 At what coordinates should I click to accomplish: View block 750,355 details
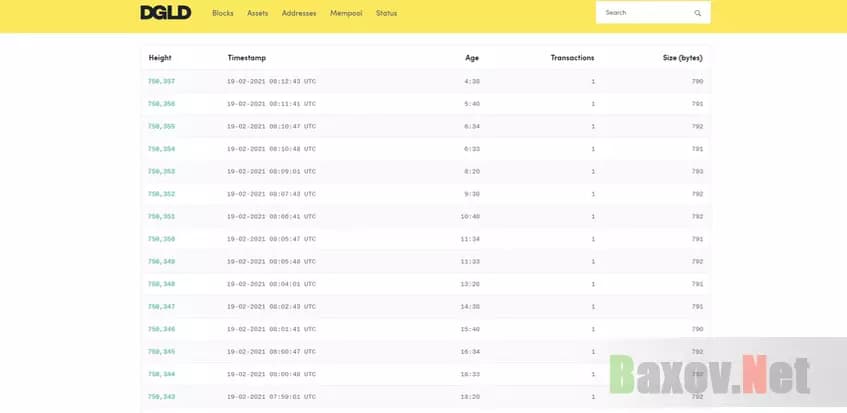click(161, 126)
